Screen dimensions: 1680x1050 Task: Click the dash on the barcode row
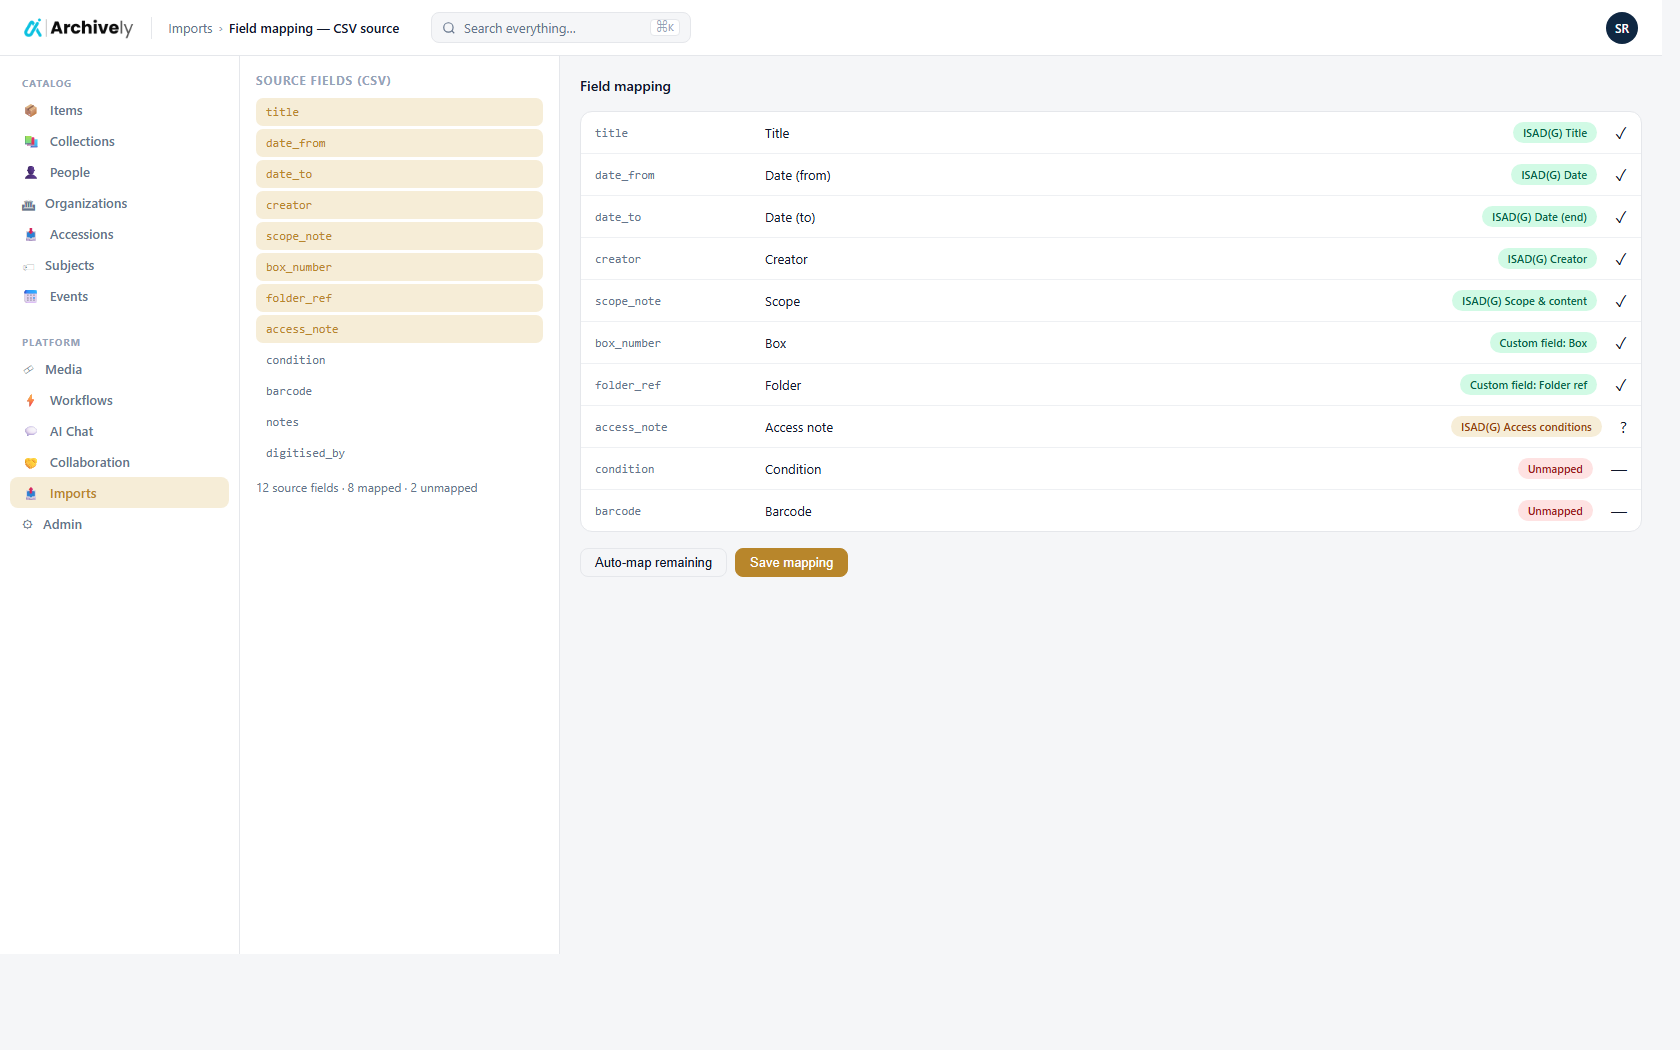coord(1619,511)
